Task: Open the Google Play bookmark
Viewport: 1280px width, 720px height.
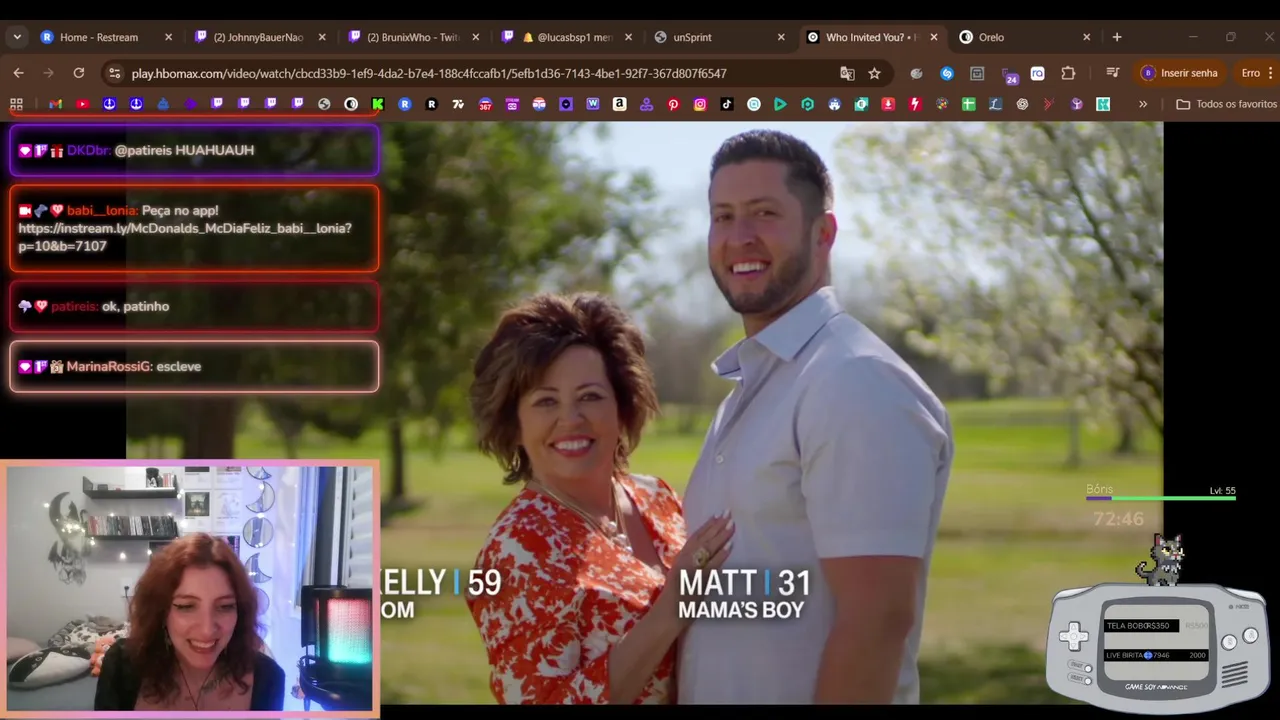Action: (x=780, y=104)
